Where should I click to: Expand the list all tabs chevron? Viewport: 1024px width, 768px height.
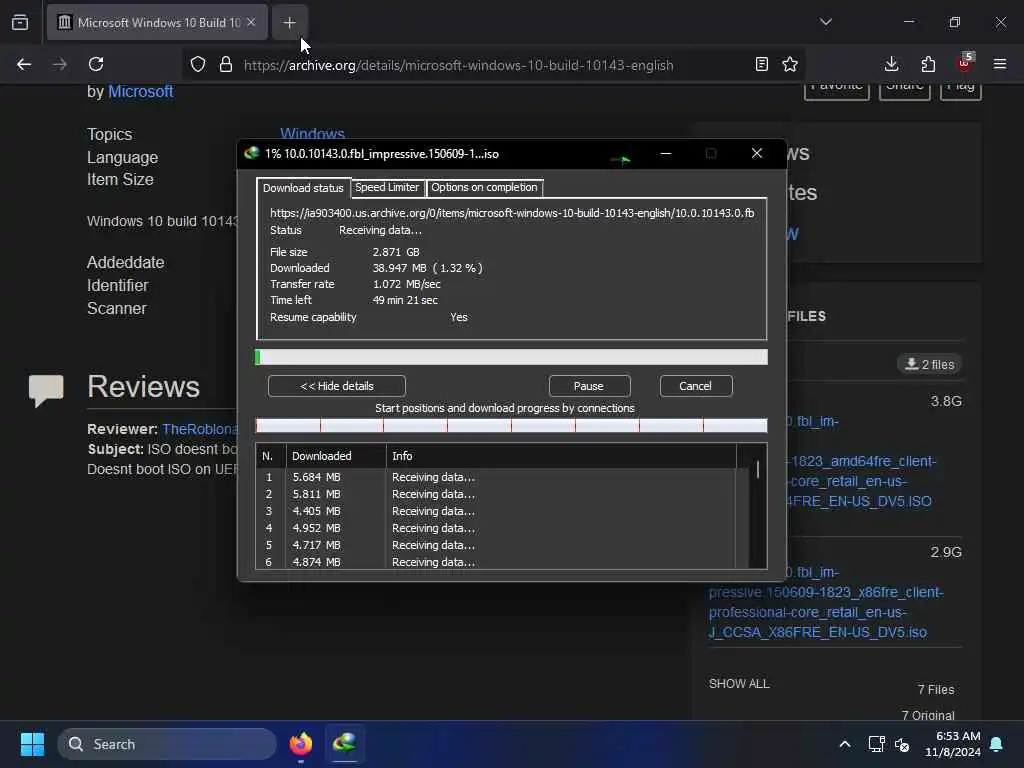[826, 22]
